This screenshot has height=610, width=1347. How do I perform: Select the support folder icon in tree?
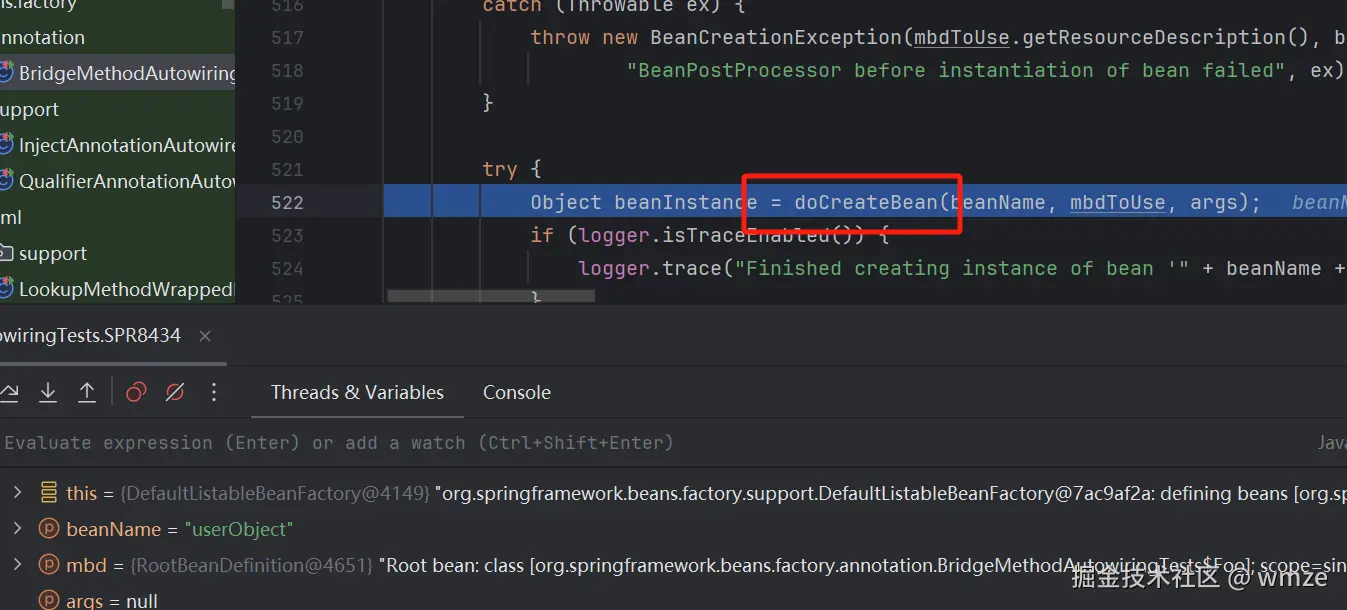click(5, 253)
